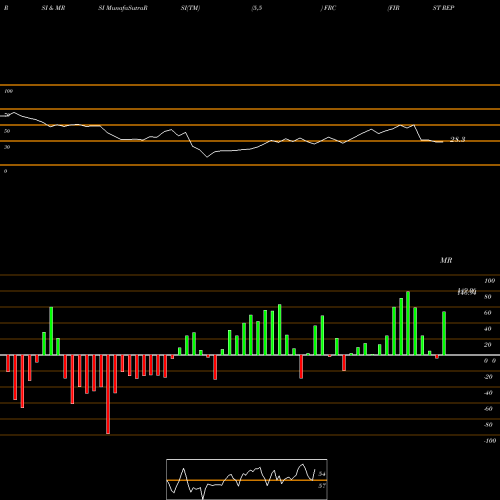Image resolution: width=500 pixels, height=500 pixels.
Task: Click the MR axis label '40'
Action: coord(488,329)
